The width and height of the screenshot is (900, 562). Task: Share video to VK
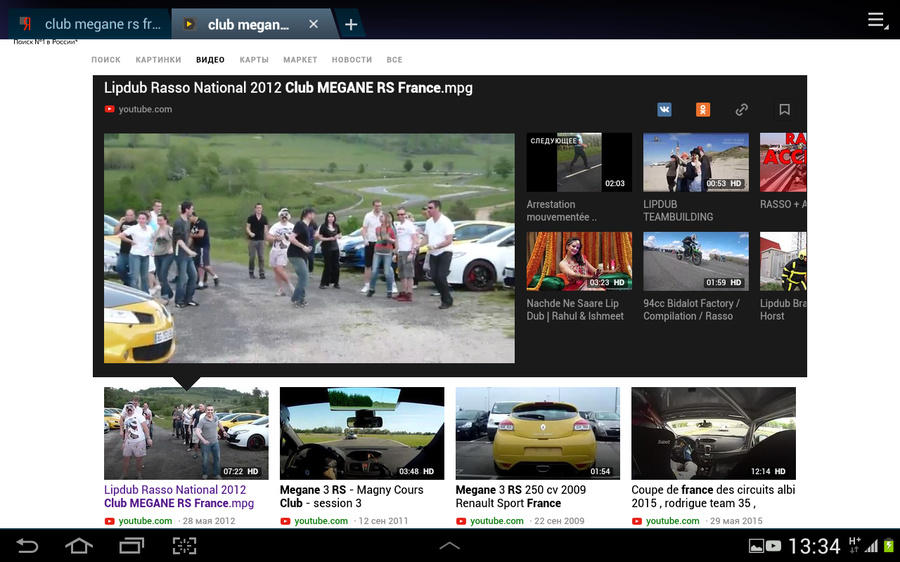pyautogui.click(x=664, y=110)
